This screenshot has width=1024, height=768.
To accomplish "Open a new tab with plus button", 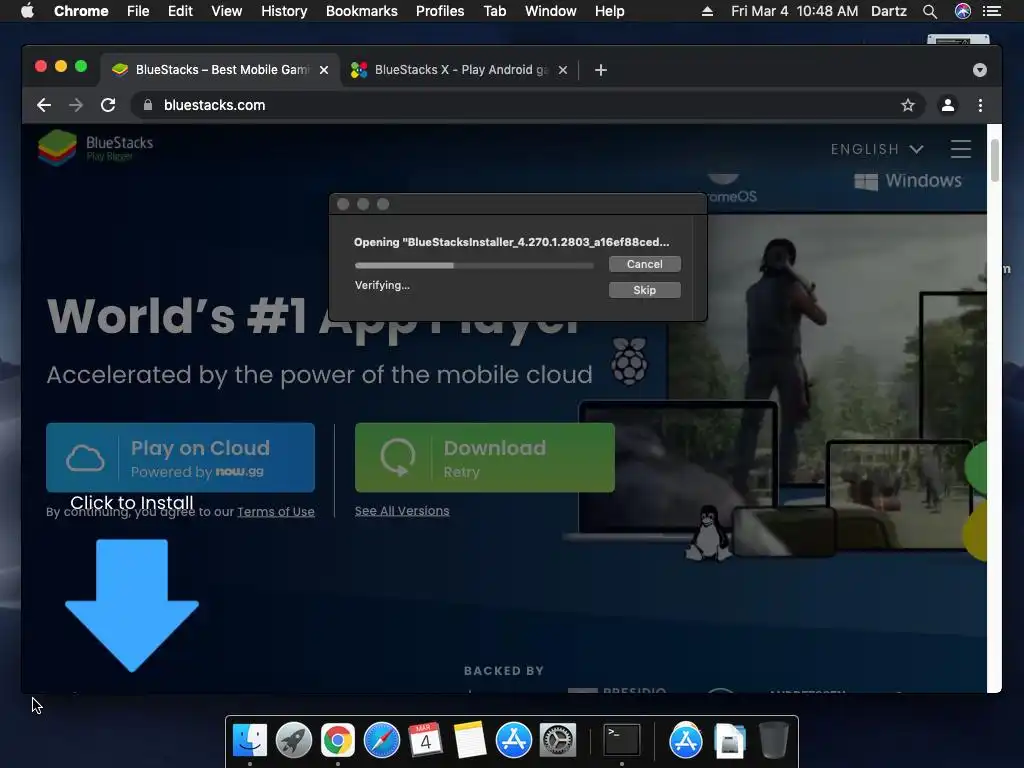I will click(601, 70).
